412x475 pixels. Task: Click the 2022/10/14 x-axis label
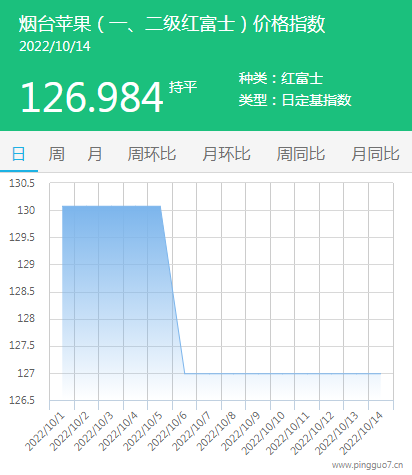coord(362,433)
